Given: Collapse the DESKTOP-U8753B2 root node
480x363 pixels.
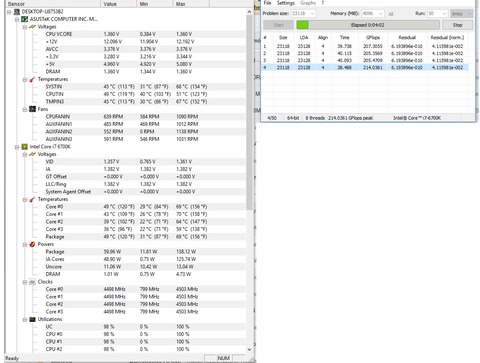Looking at the screenshot, I should [x=9, y=12].
